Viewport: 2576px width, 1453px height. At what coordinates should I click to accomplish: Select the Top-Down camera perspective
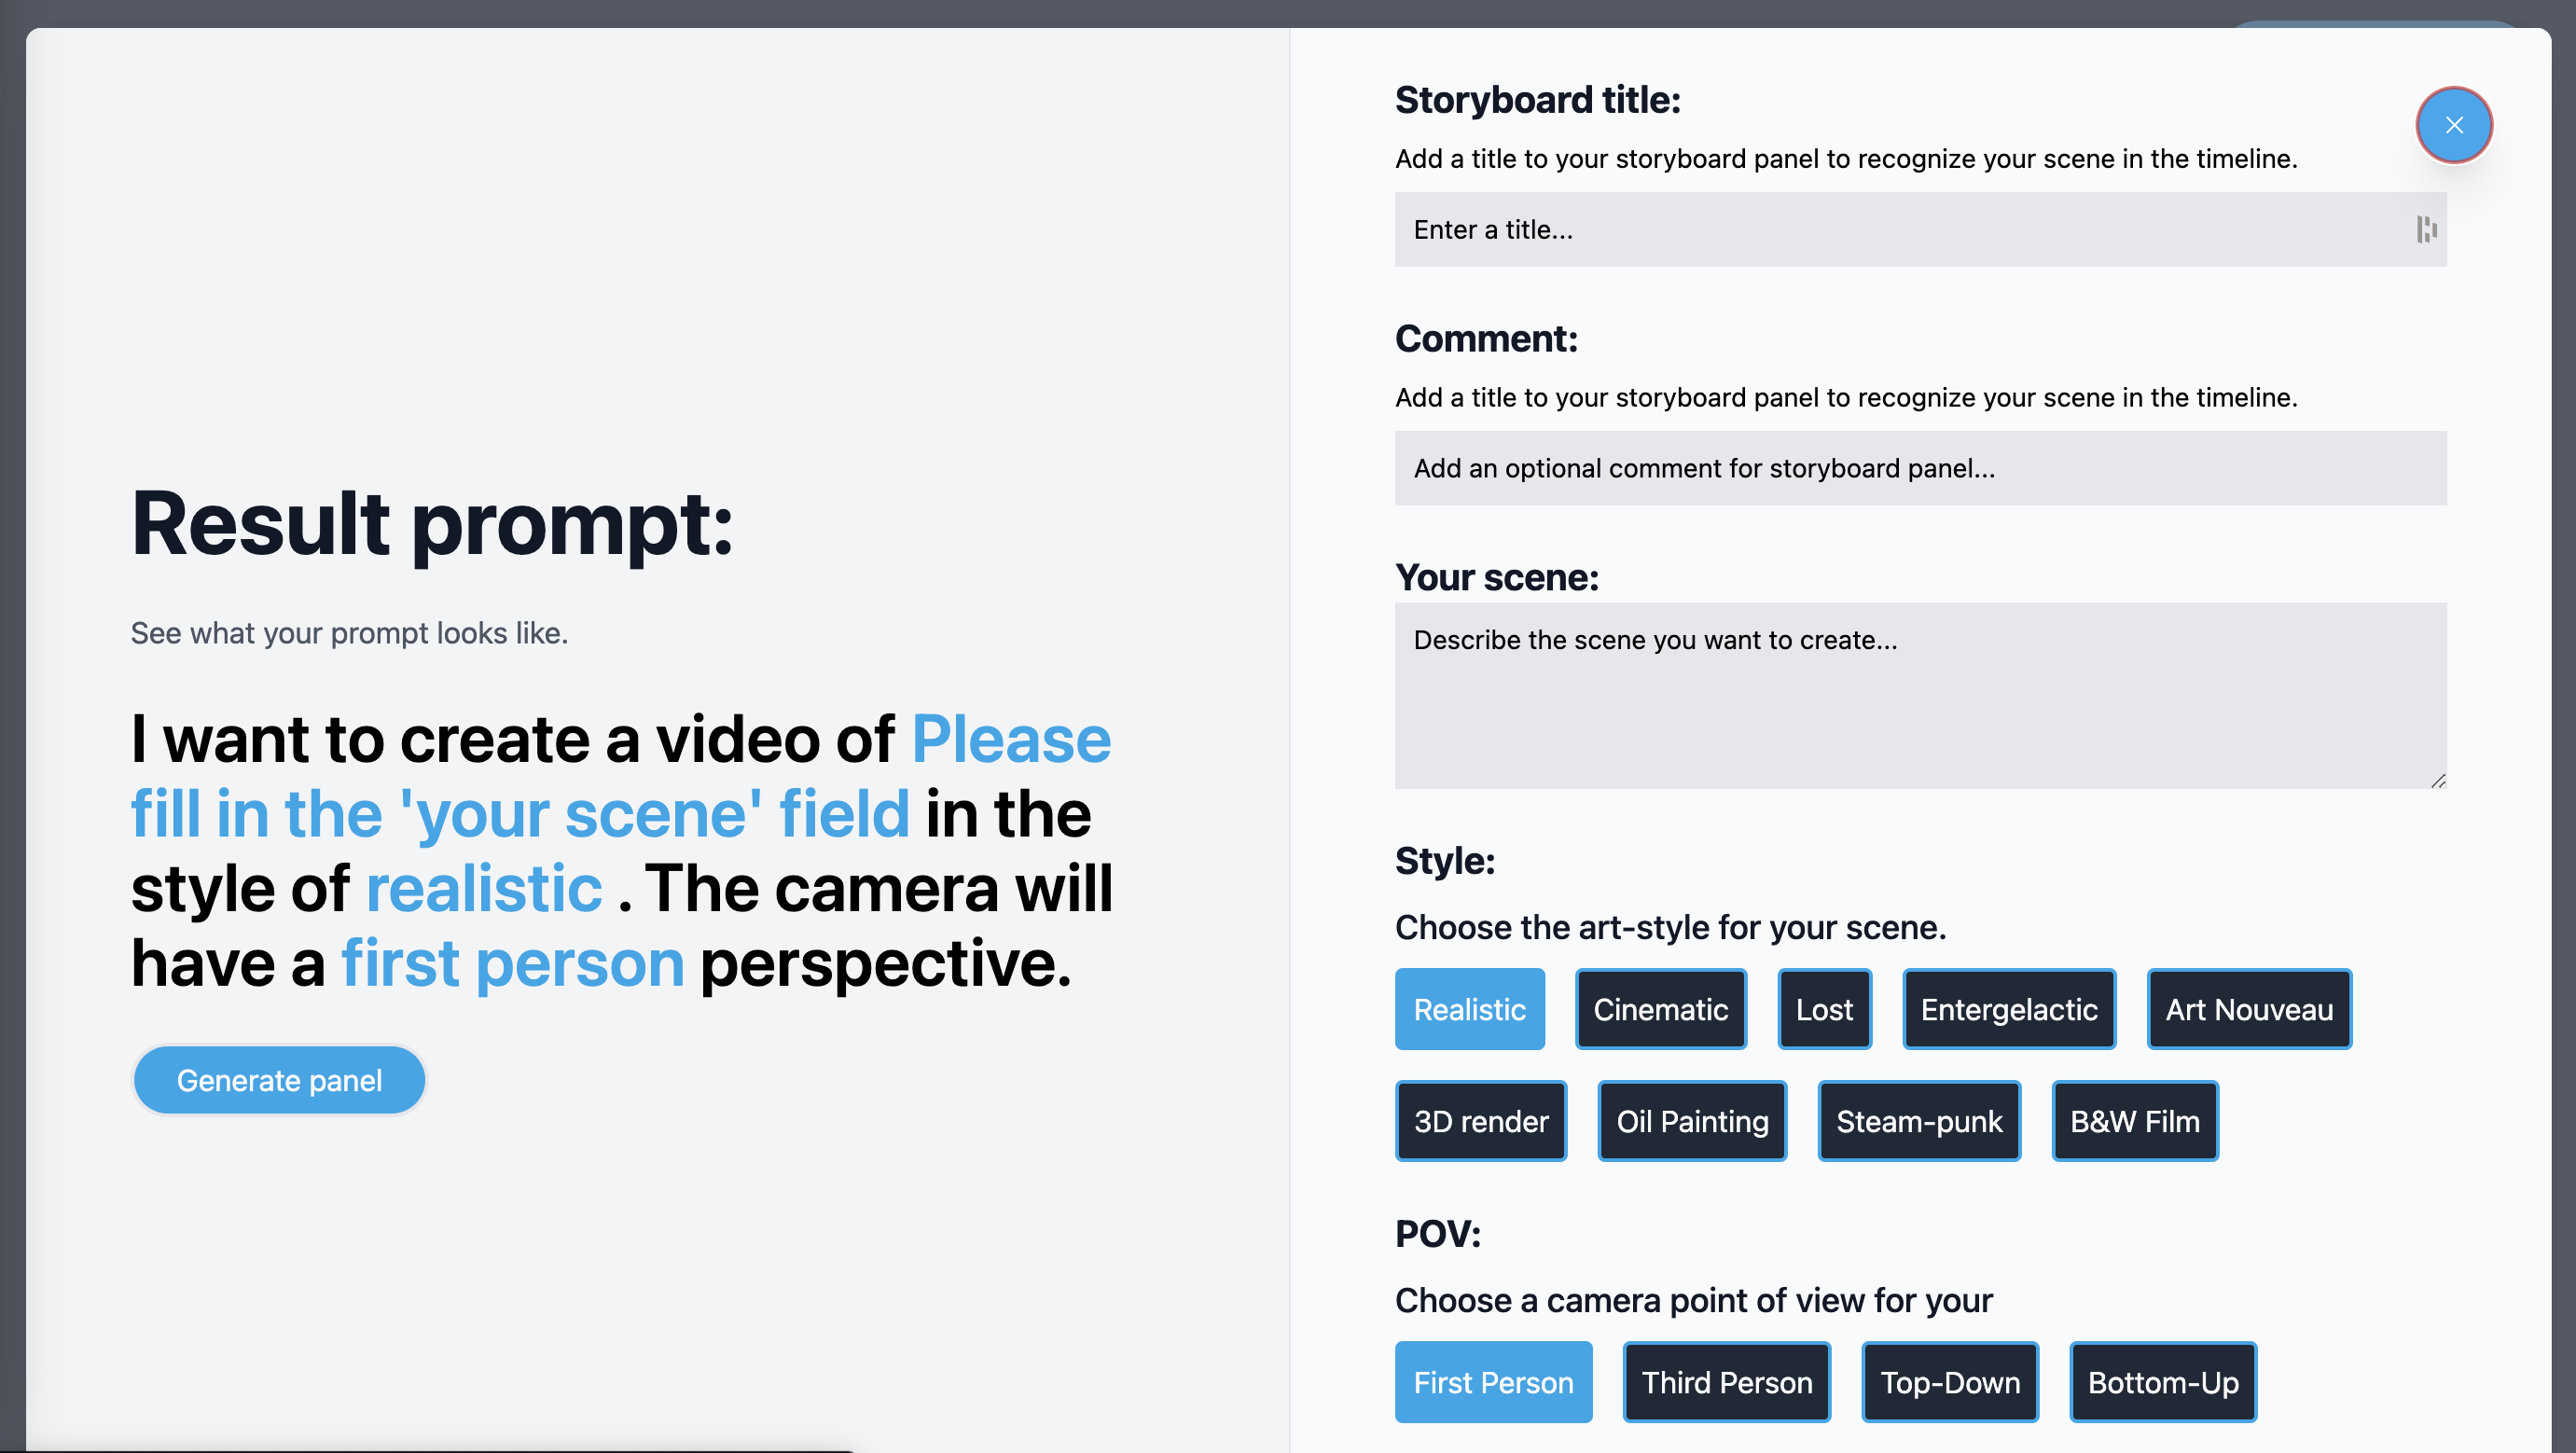[x=1949, y=1382]
